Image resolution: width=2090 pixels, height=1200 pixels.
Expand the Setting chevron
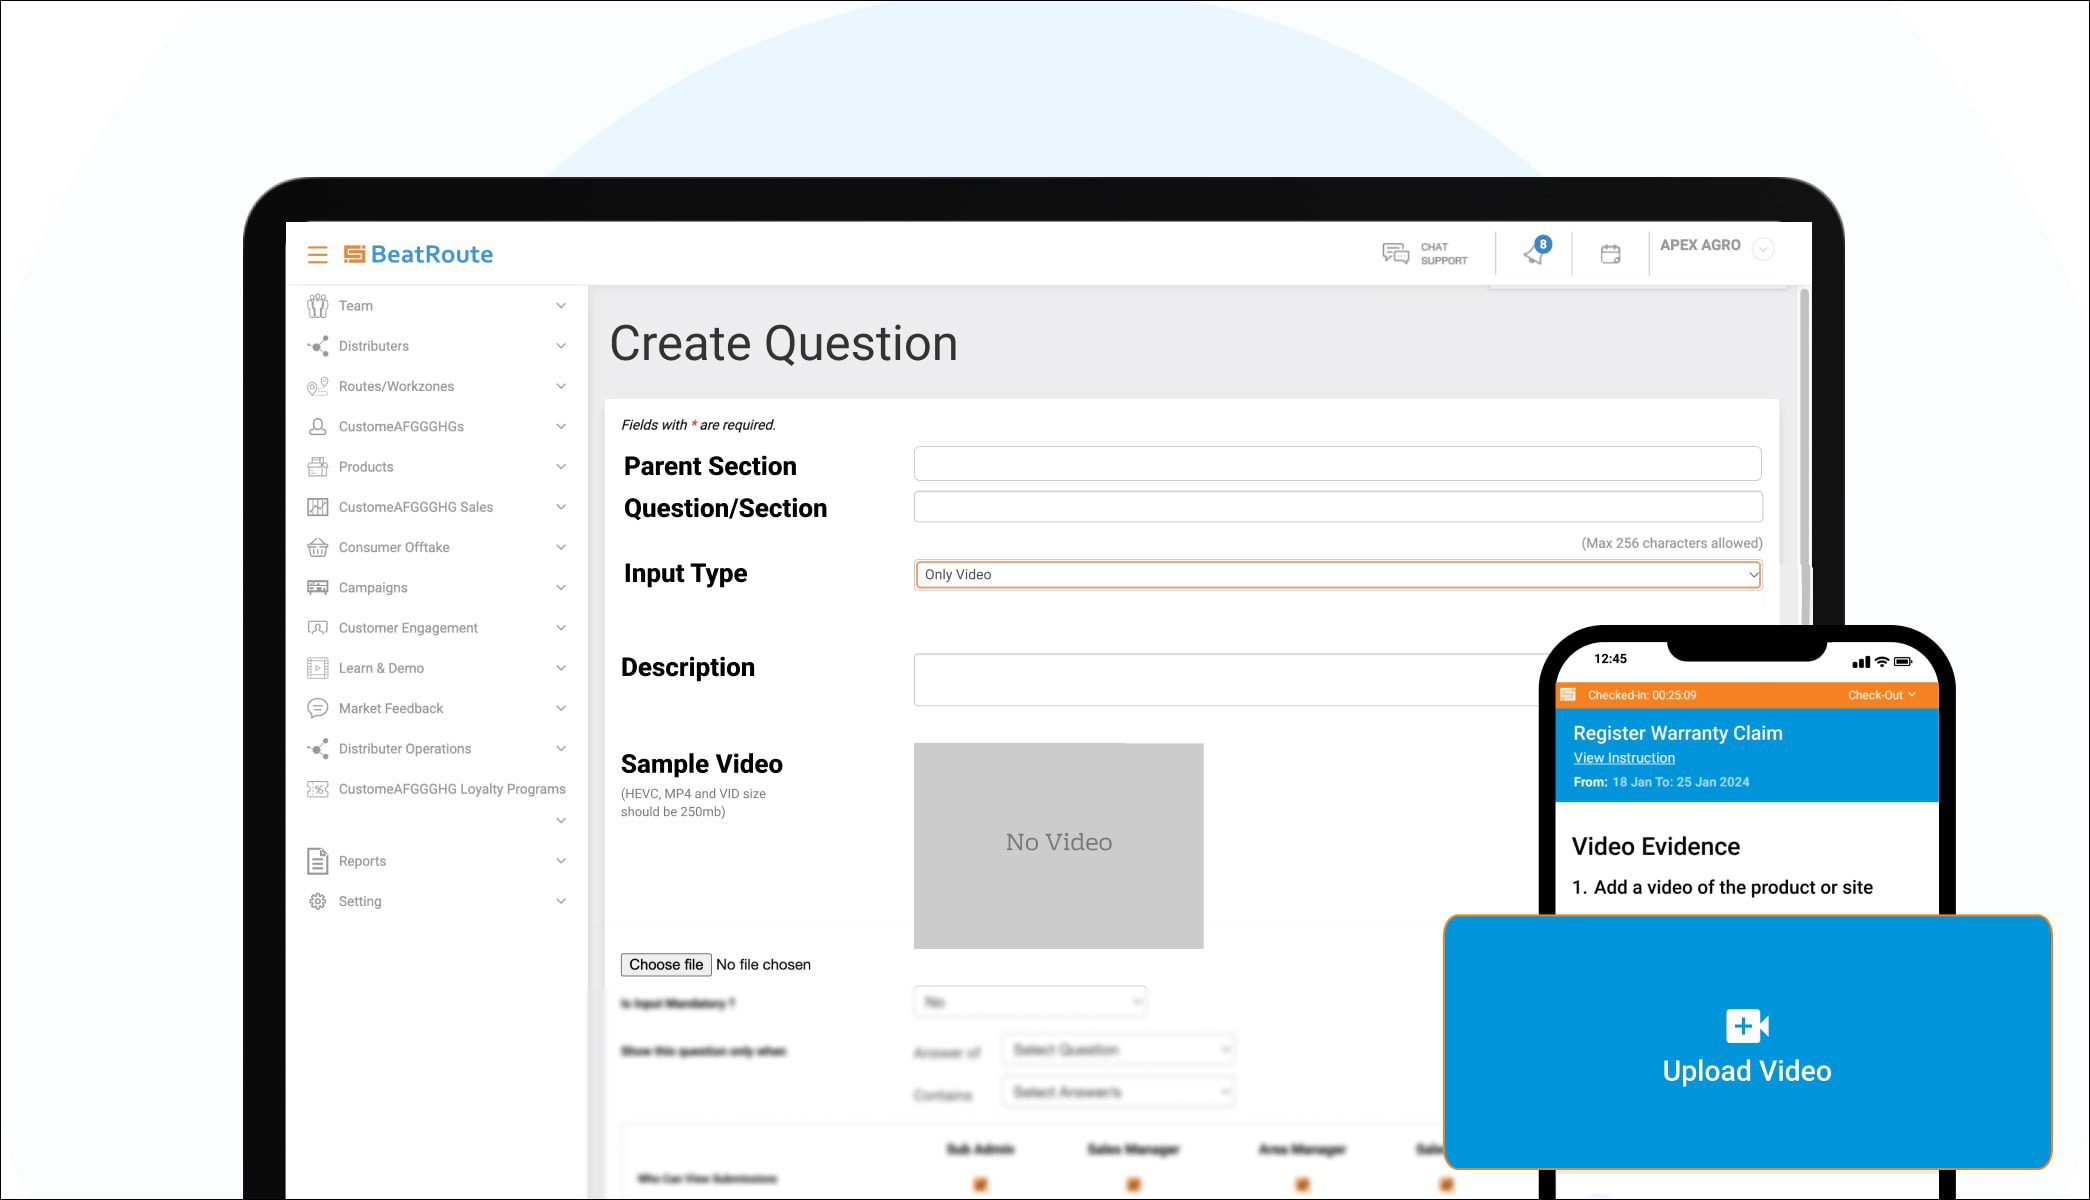coord(561,901)
